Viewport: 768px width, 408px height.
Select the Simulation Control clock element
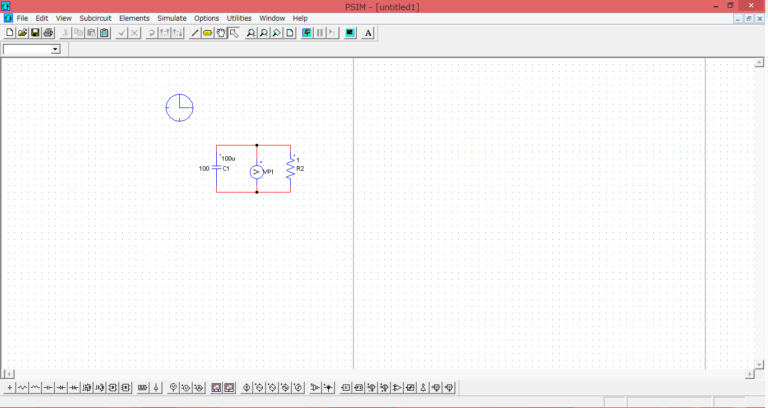179,108
